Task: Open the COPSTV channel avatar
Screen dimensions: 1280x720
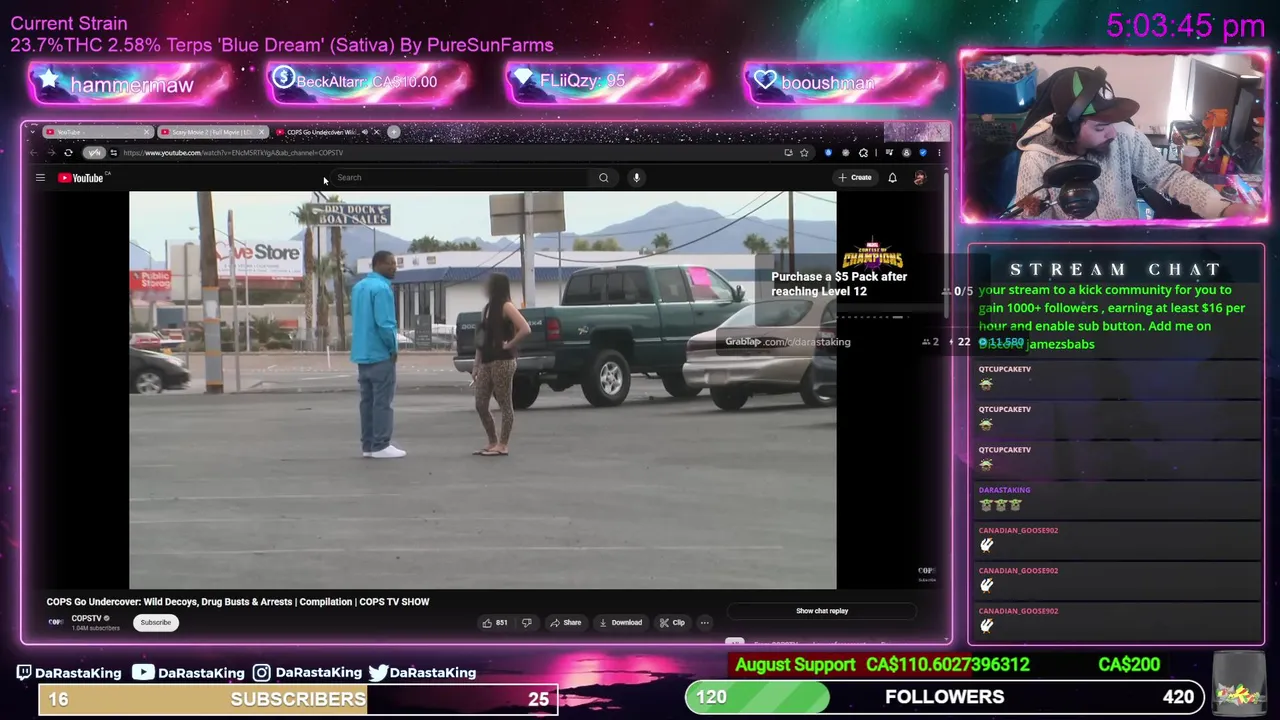Action: [x=55, y=623]
